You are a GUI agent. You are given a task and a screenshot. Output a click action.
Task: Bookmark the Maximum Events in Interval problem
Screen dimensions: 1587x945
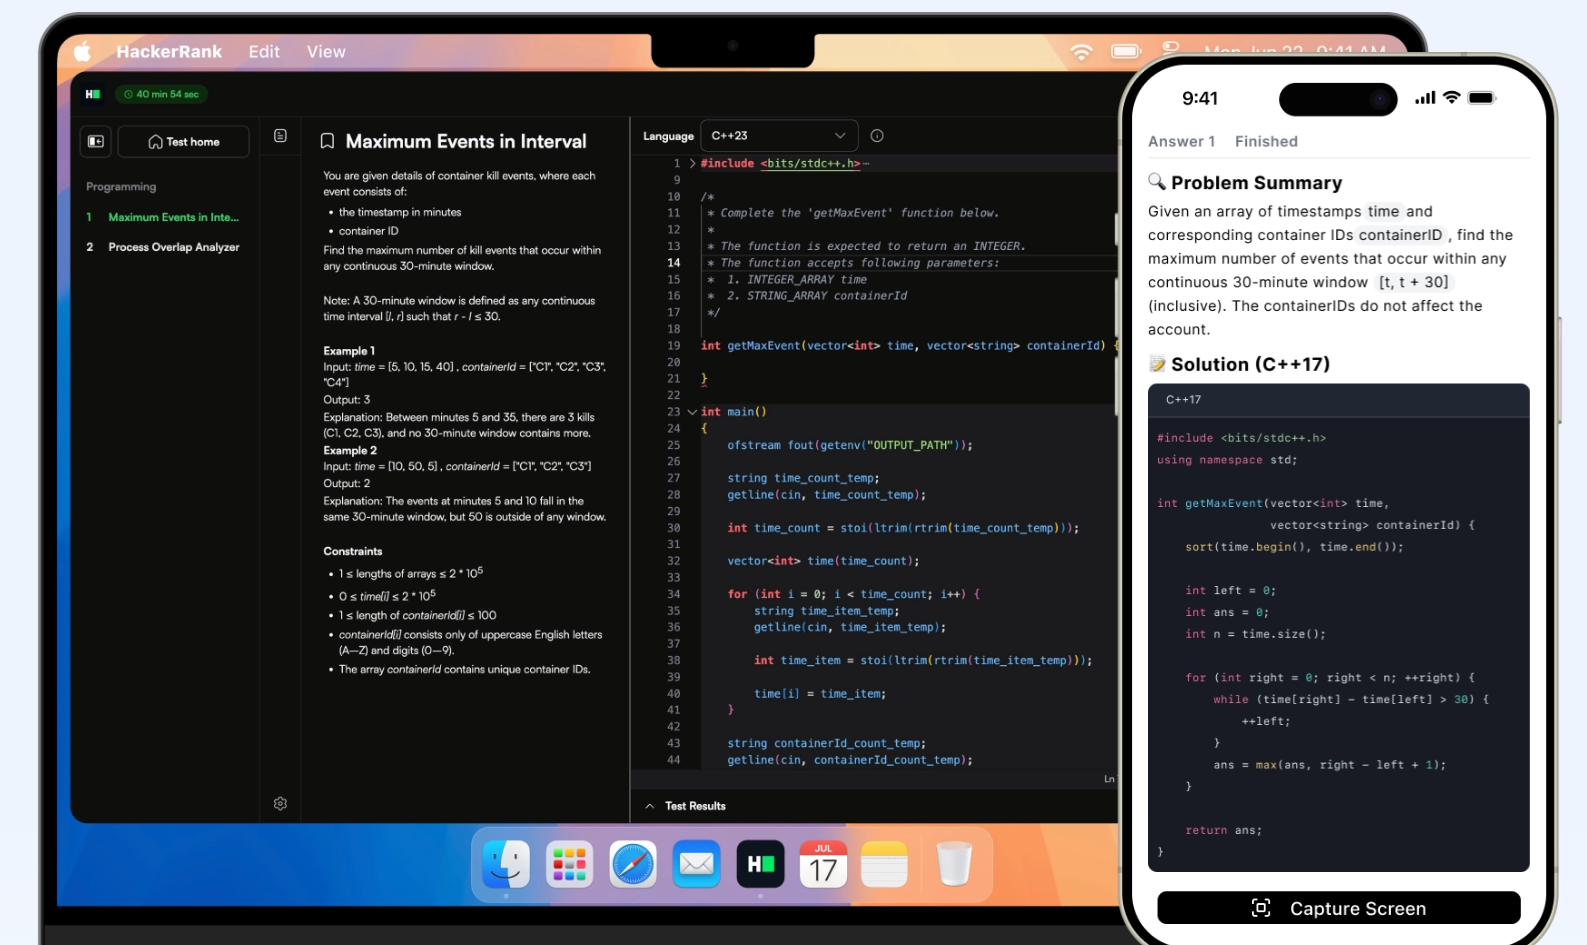click(x=327, y=142)
